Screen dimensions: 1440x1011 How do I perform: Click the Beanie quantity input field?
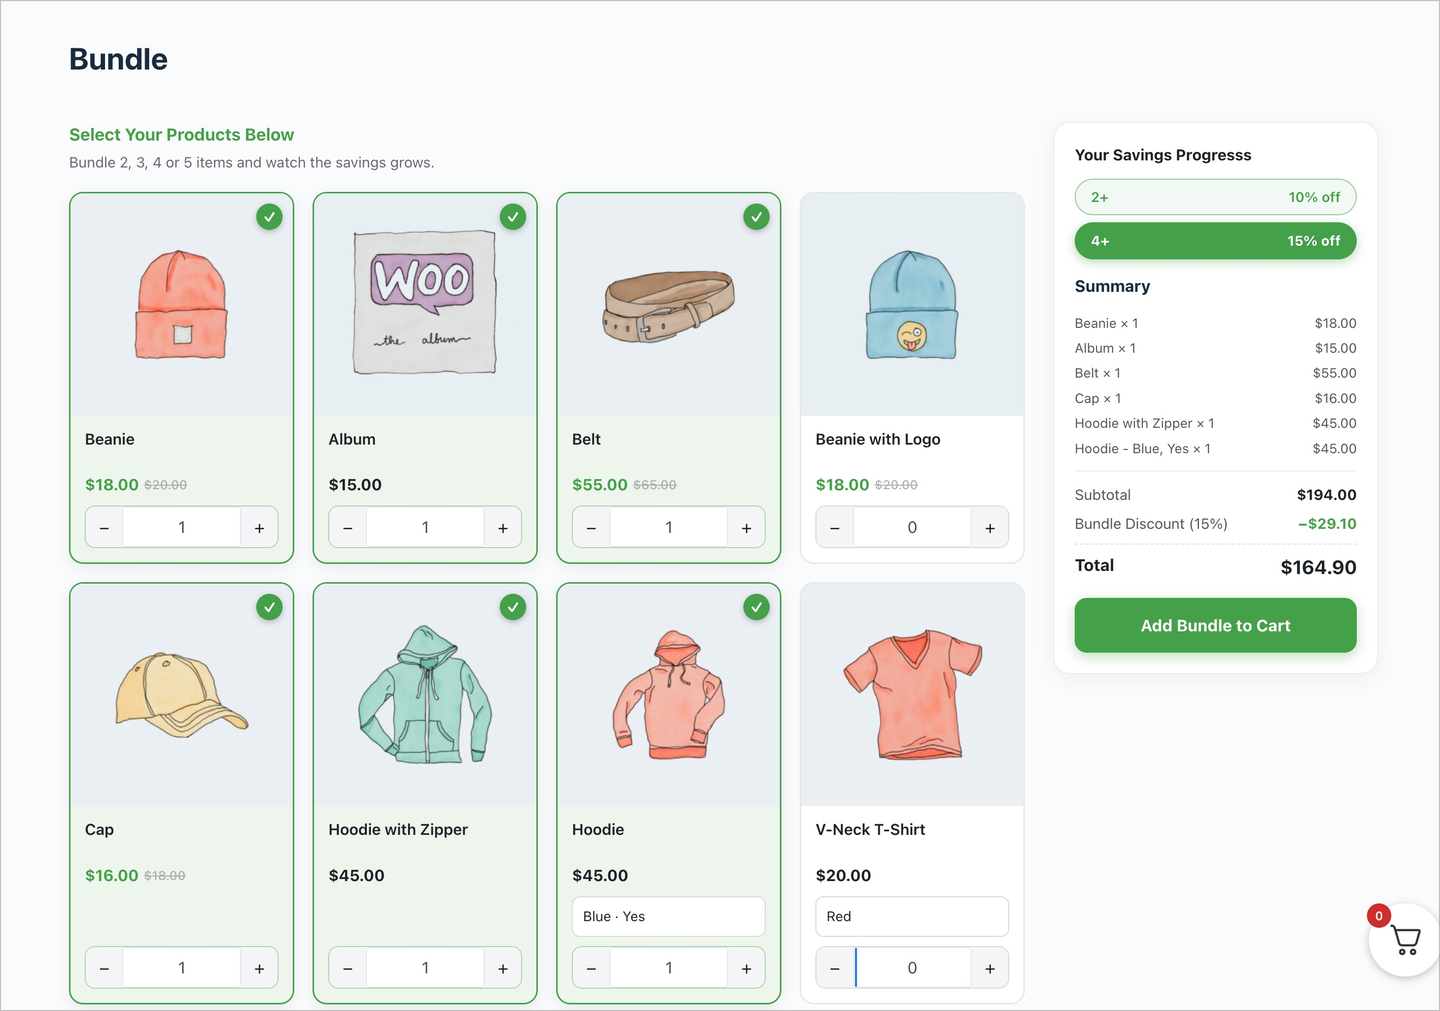tap(182, 528)
